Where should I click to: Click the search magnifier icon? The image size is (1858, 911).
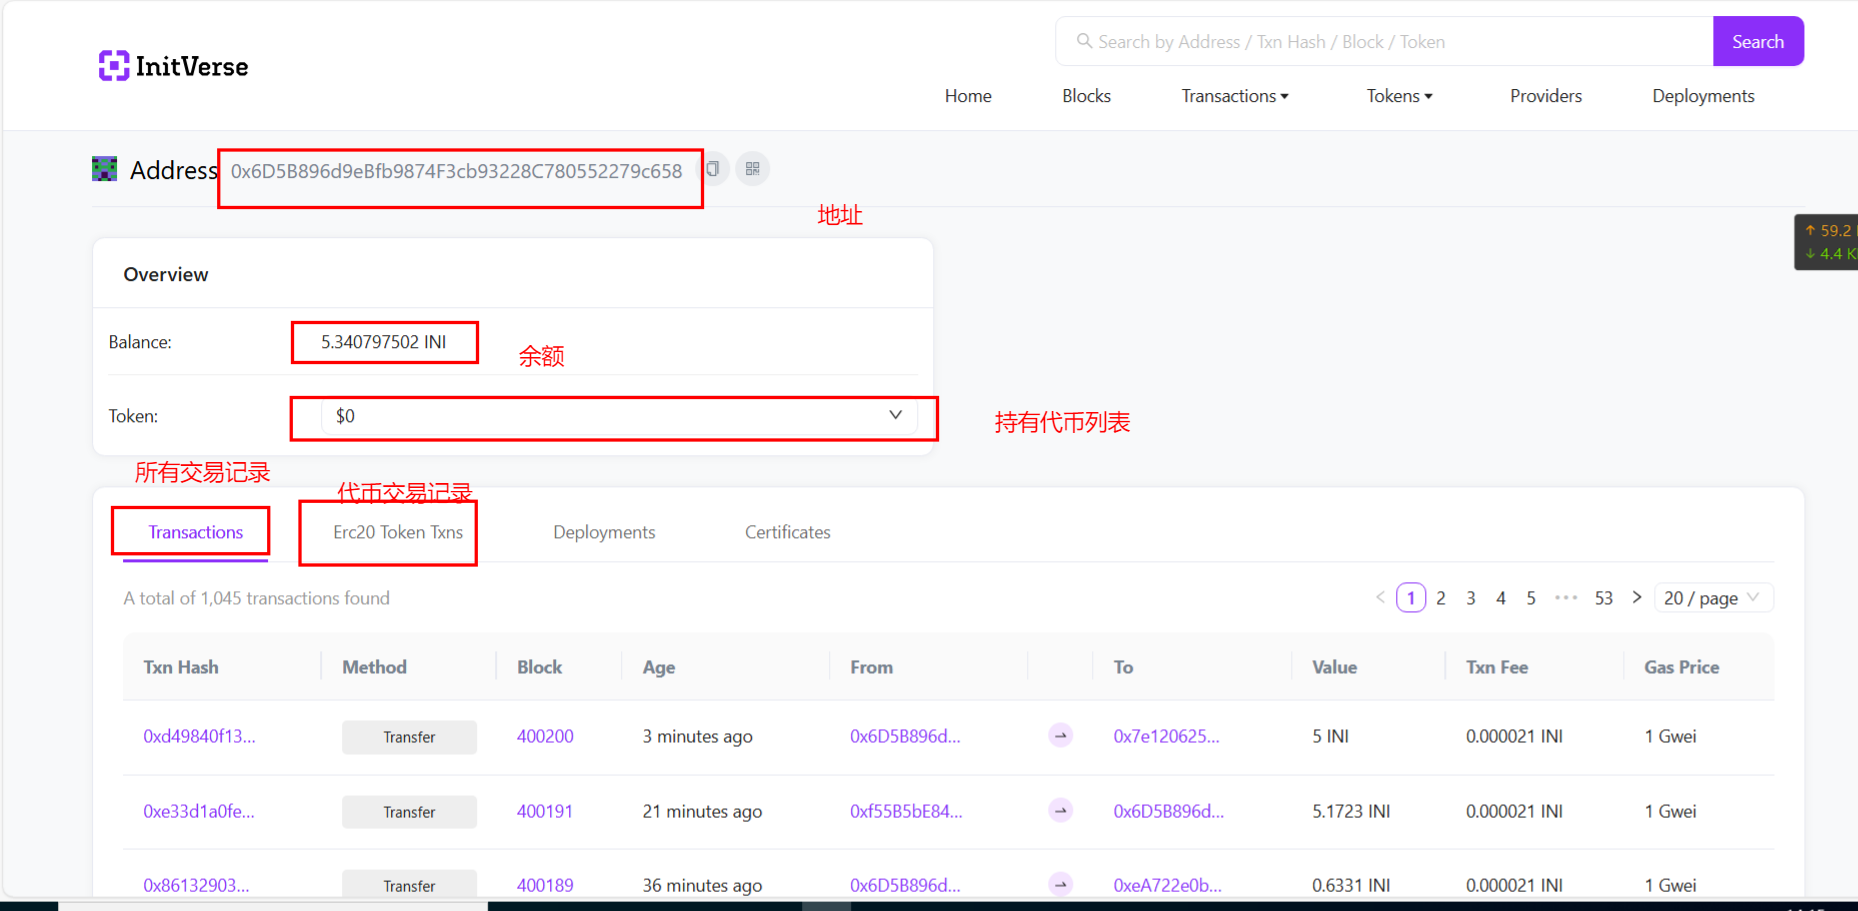(x=1083, y=42)
